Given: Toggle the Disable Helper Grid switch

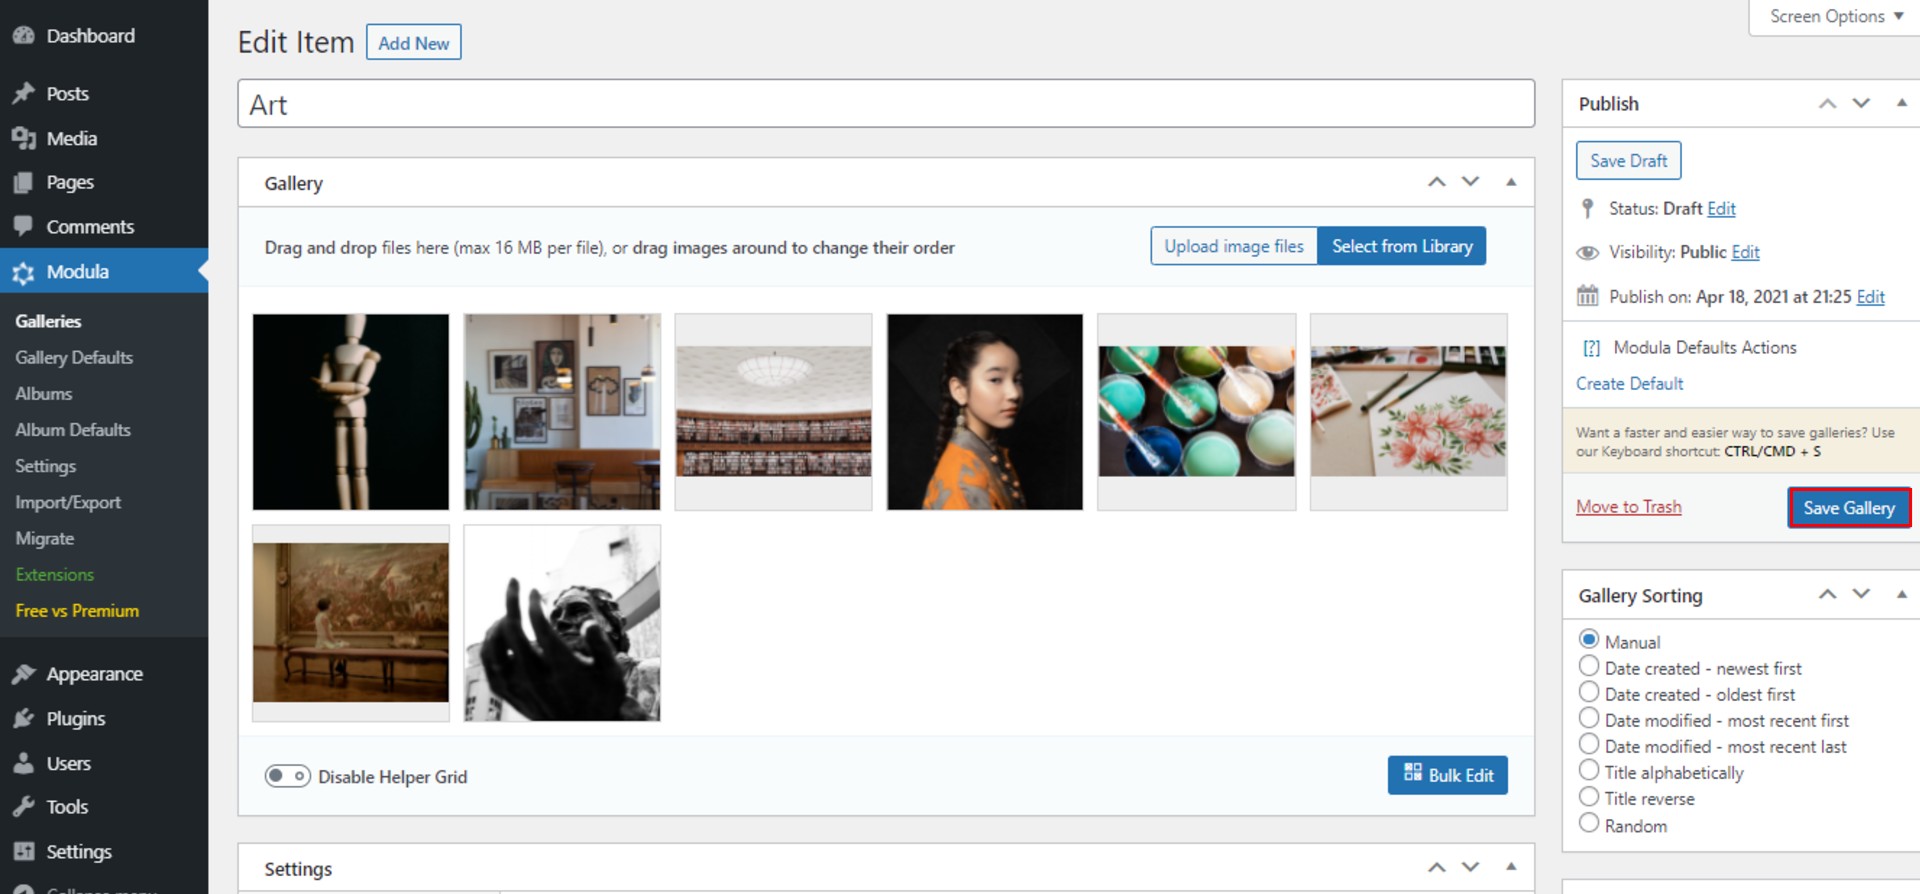Looking at the screenshot, I should pos(287,776).
